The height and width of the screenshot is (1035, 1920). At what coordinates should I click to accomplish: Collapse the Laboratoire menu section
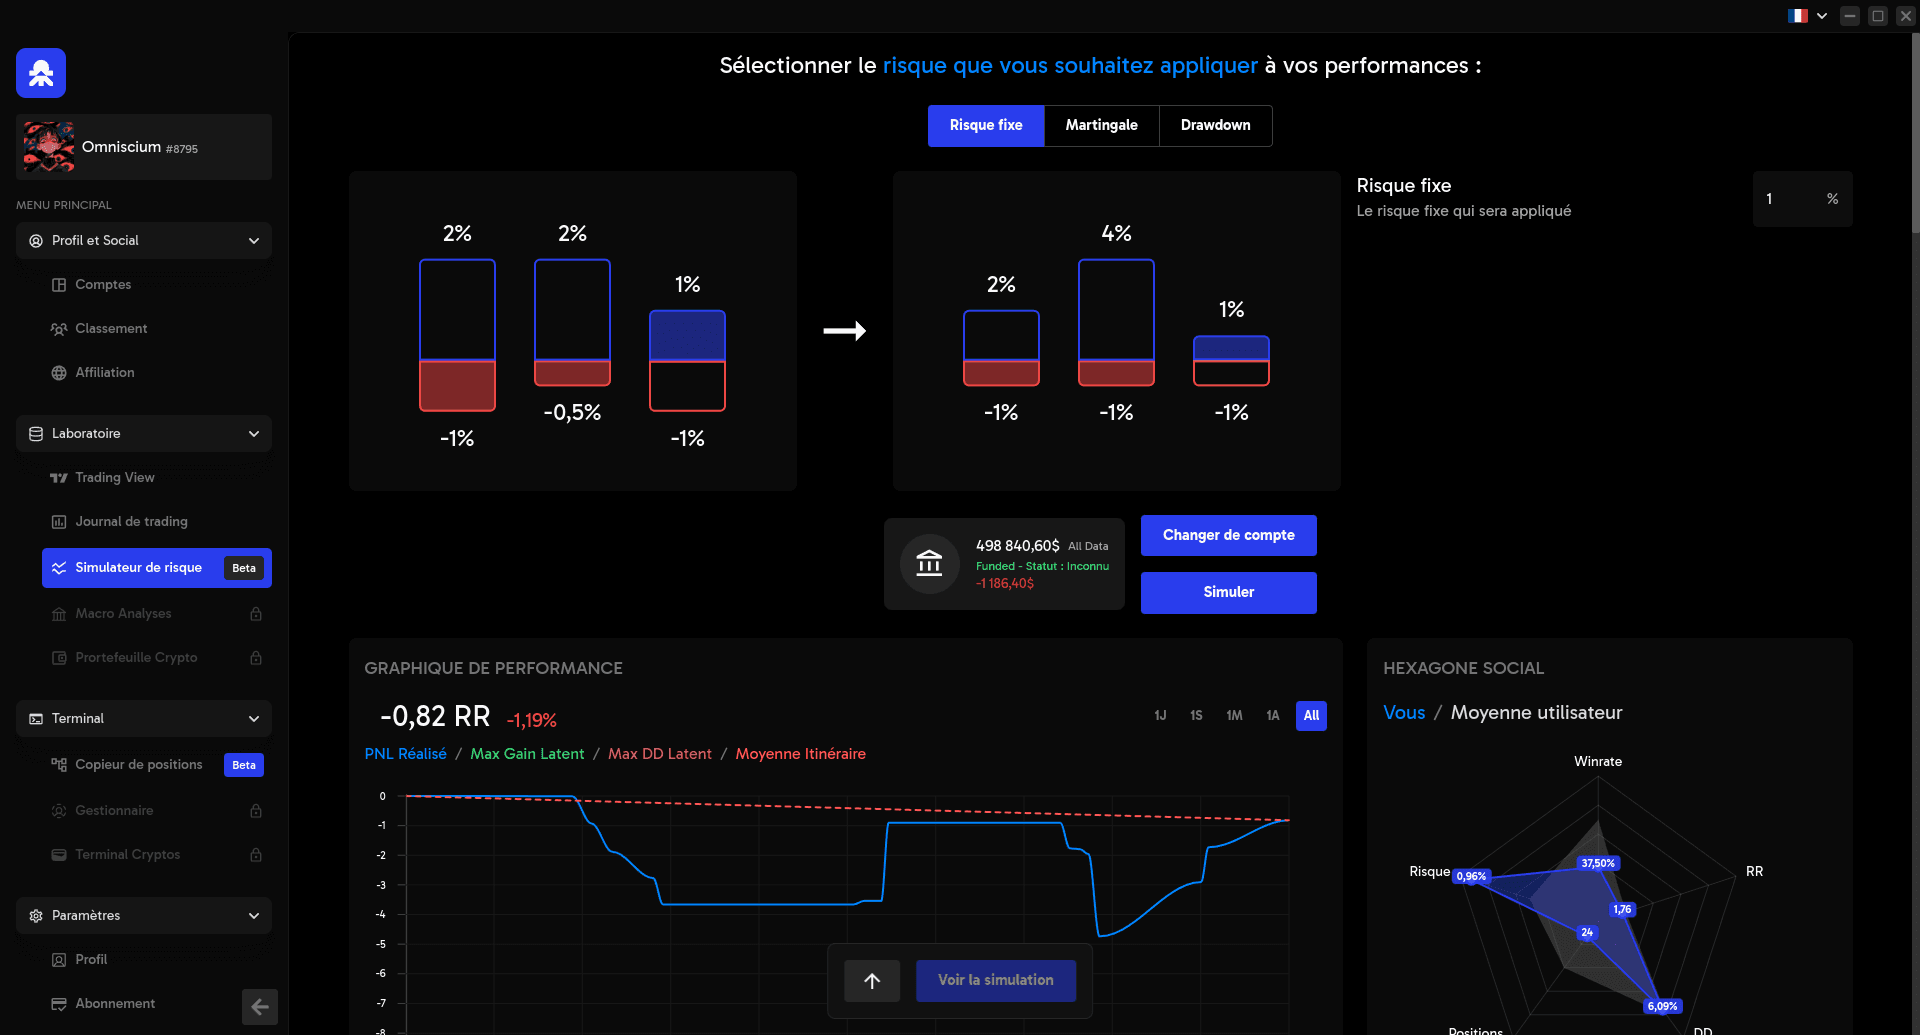(253, 434)
